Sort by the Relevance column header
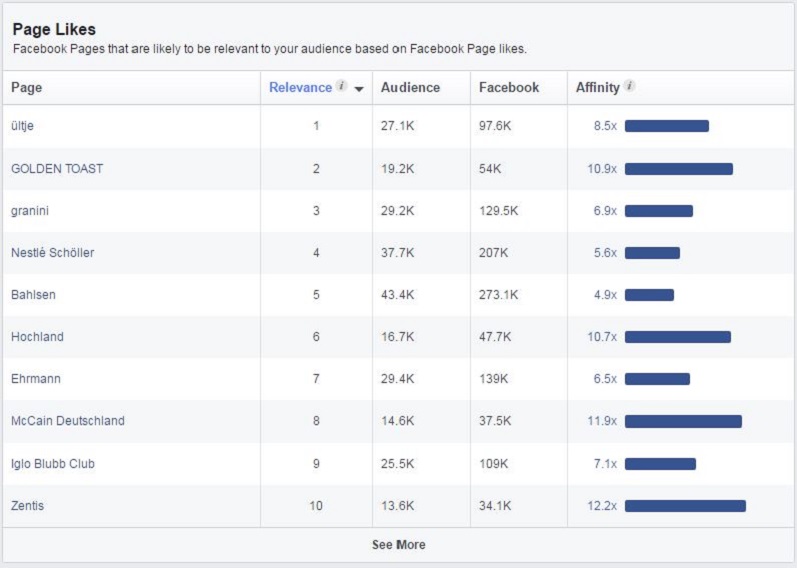Image resolution: width=797 pixels, height=568 pixels. click(x=300, y=87)
